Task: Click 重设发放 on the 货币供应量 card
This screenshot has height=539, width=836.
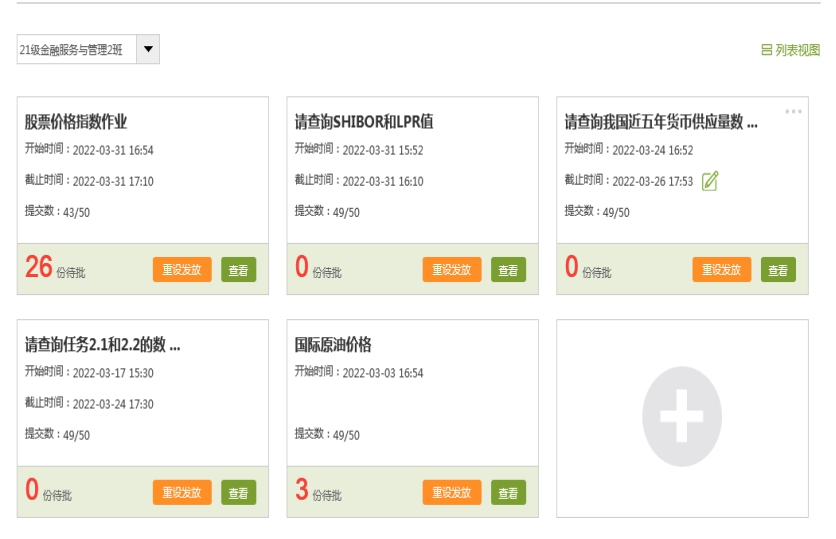Action: click(x=722, y=270)
